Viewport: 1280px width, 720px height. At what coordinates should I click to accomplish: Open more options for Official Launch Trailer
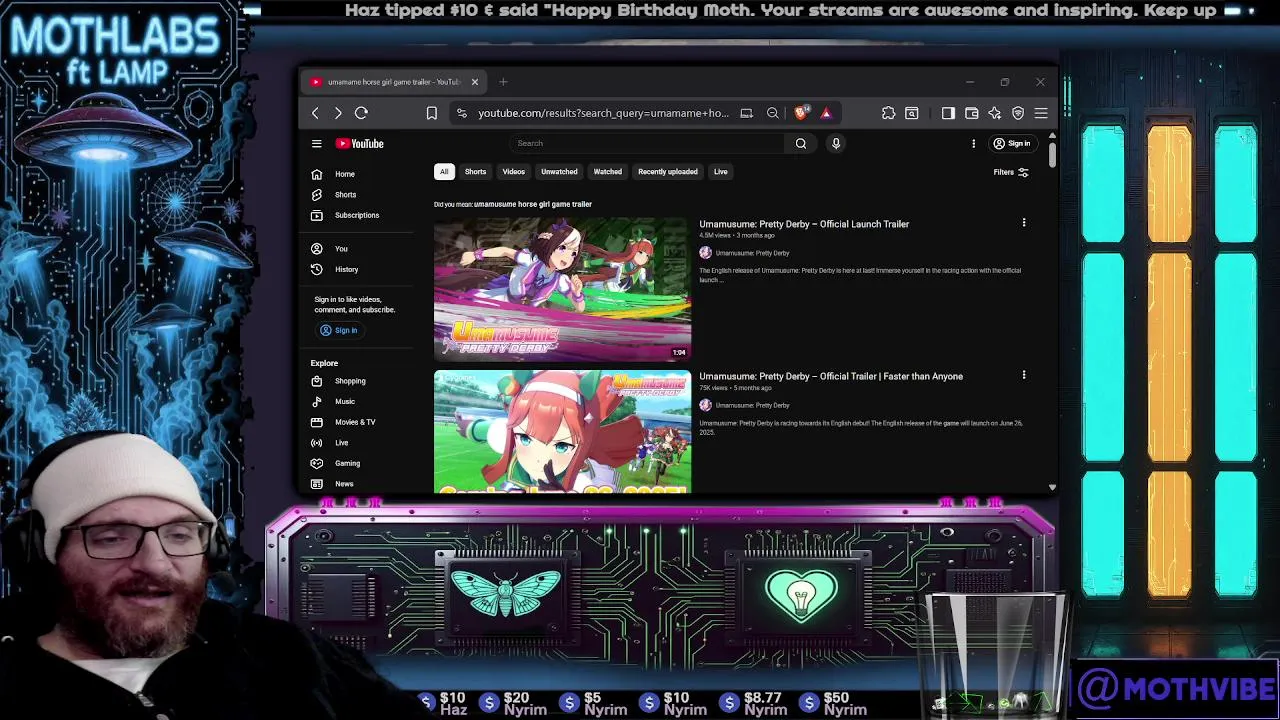[x=1024, y=223]
